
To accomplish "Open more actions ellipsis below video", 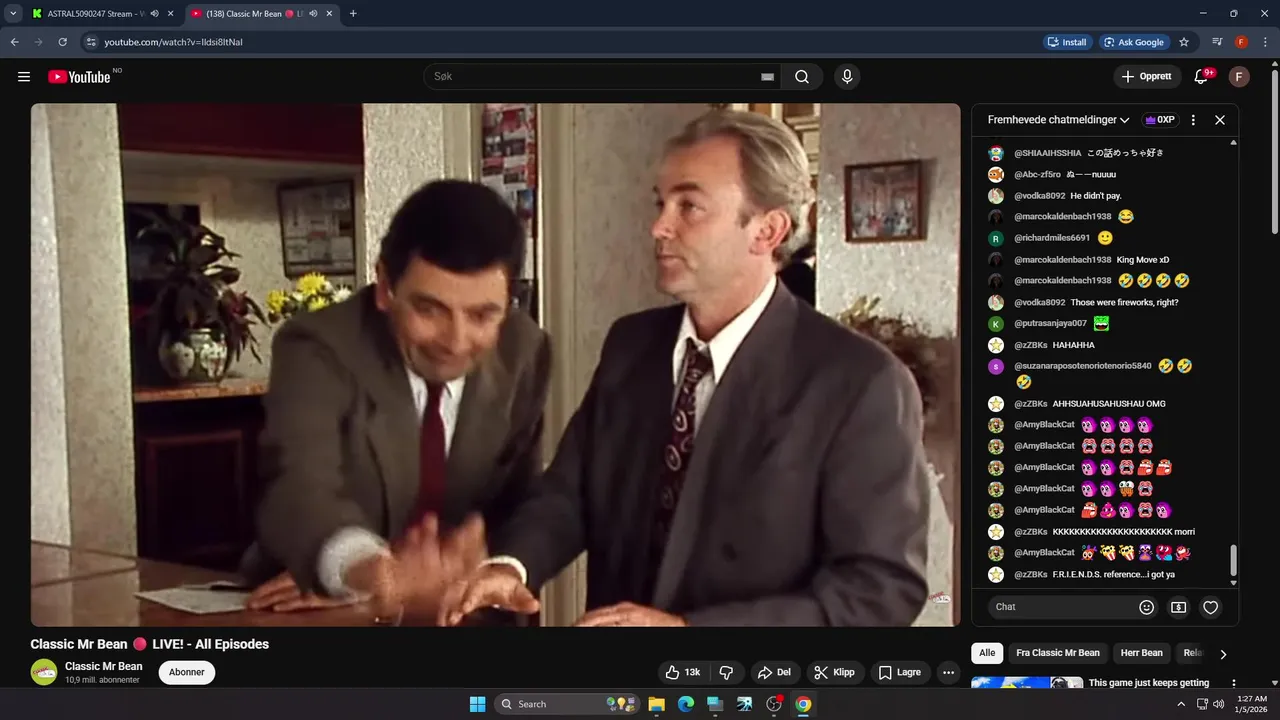I will pos(949,672).
